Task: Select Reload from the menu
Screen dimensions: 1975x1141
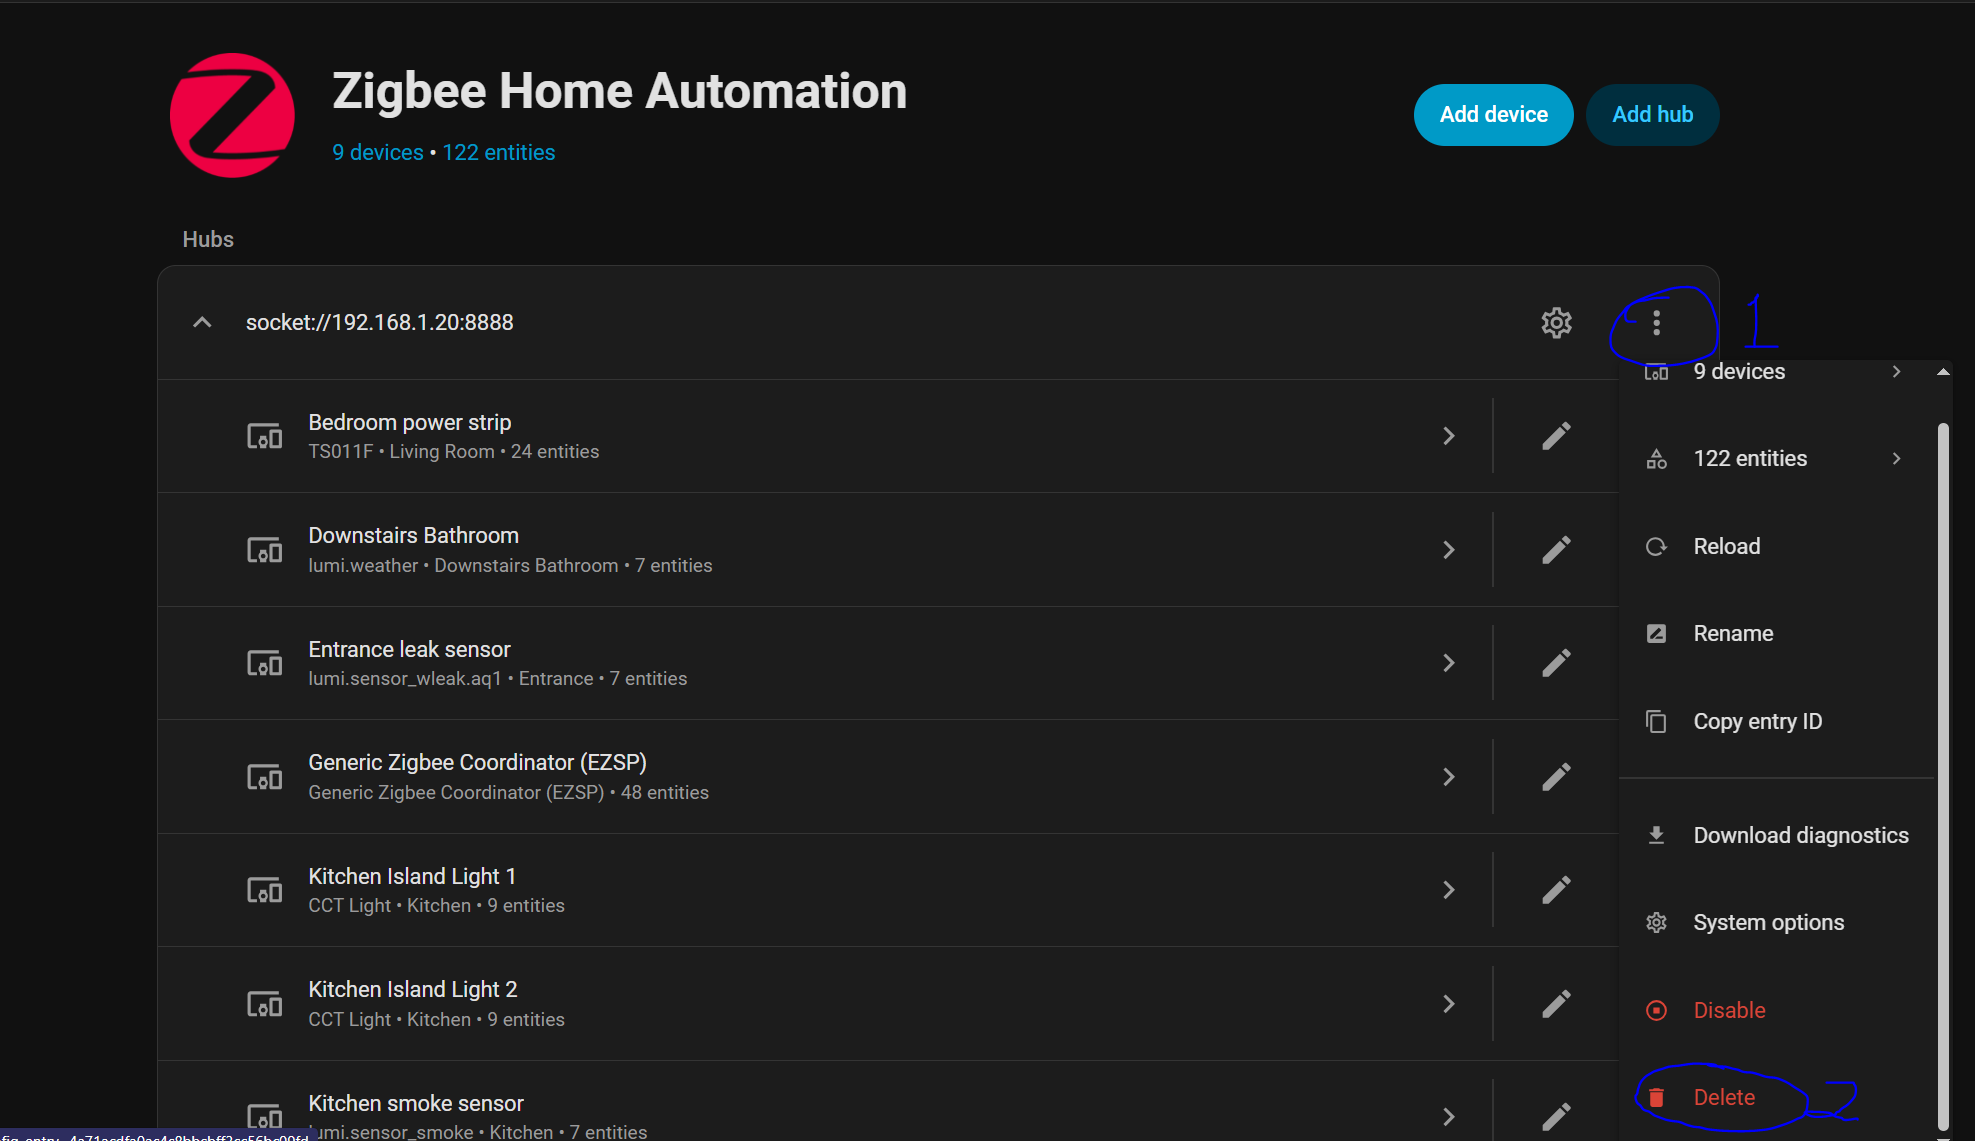Action: [x=1726, y=547]
